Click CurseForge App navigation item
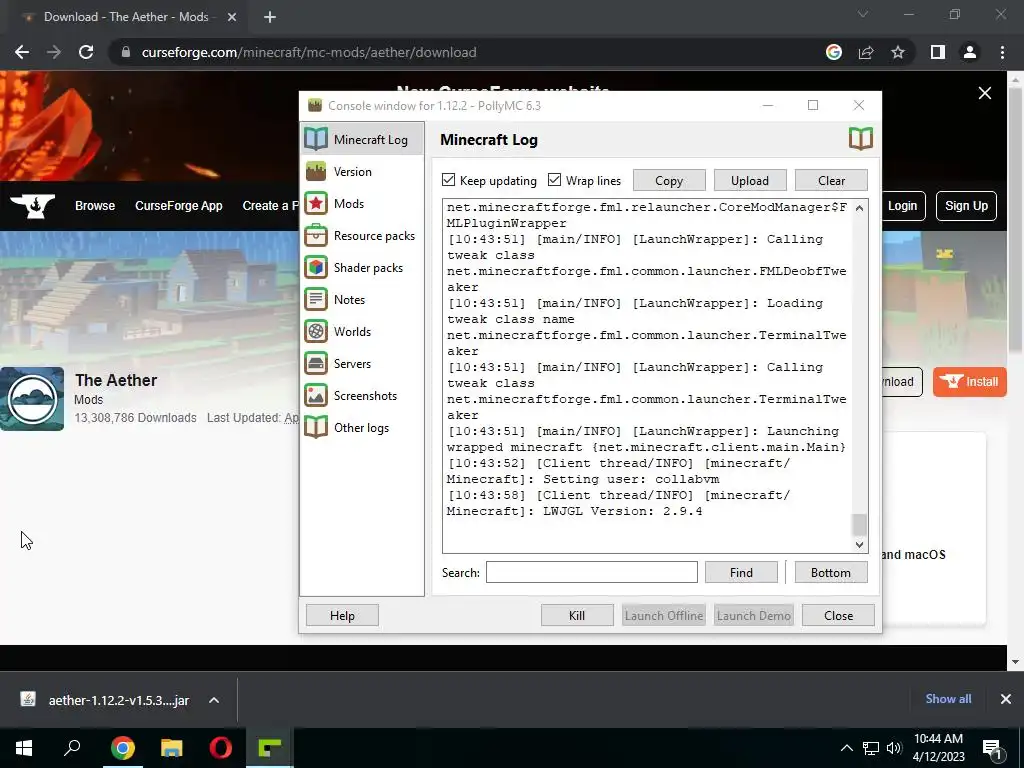The width and height of the screenshot is (1024, 768). [x=179, y=206]
